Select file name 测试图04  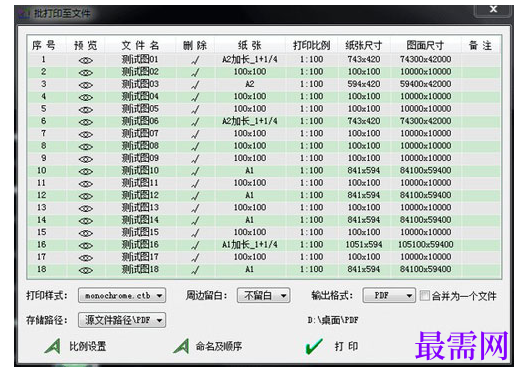[140, 97]
